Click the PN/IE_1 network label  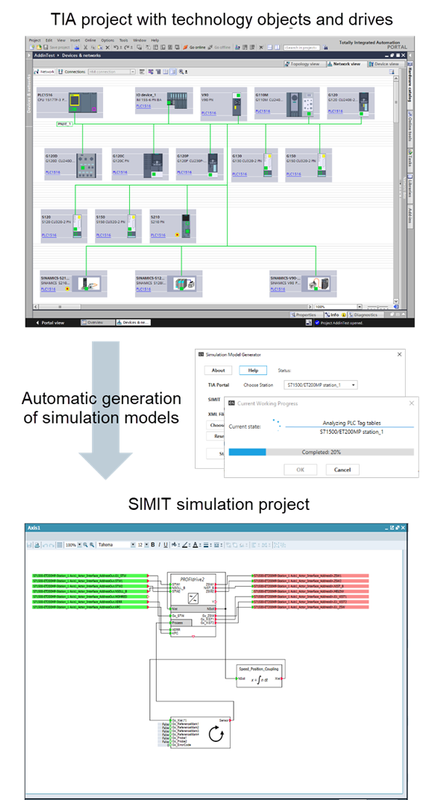pos(64,123)
